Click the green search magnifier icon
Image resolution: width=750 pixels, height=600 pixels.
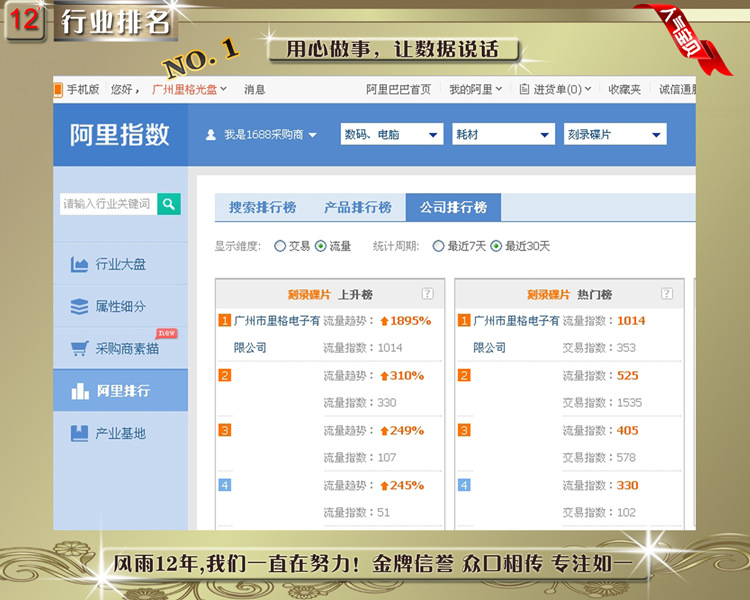[169, 204]
